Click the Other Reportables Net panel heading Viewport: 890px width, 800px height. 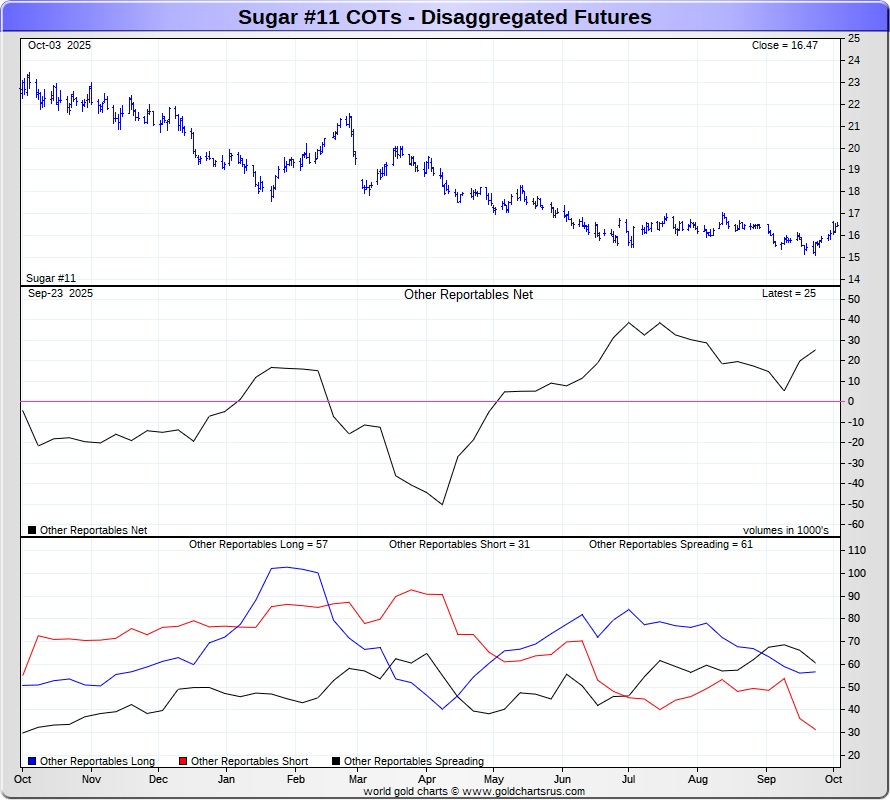pyautogui.click(x=468, y=295)
